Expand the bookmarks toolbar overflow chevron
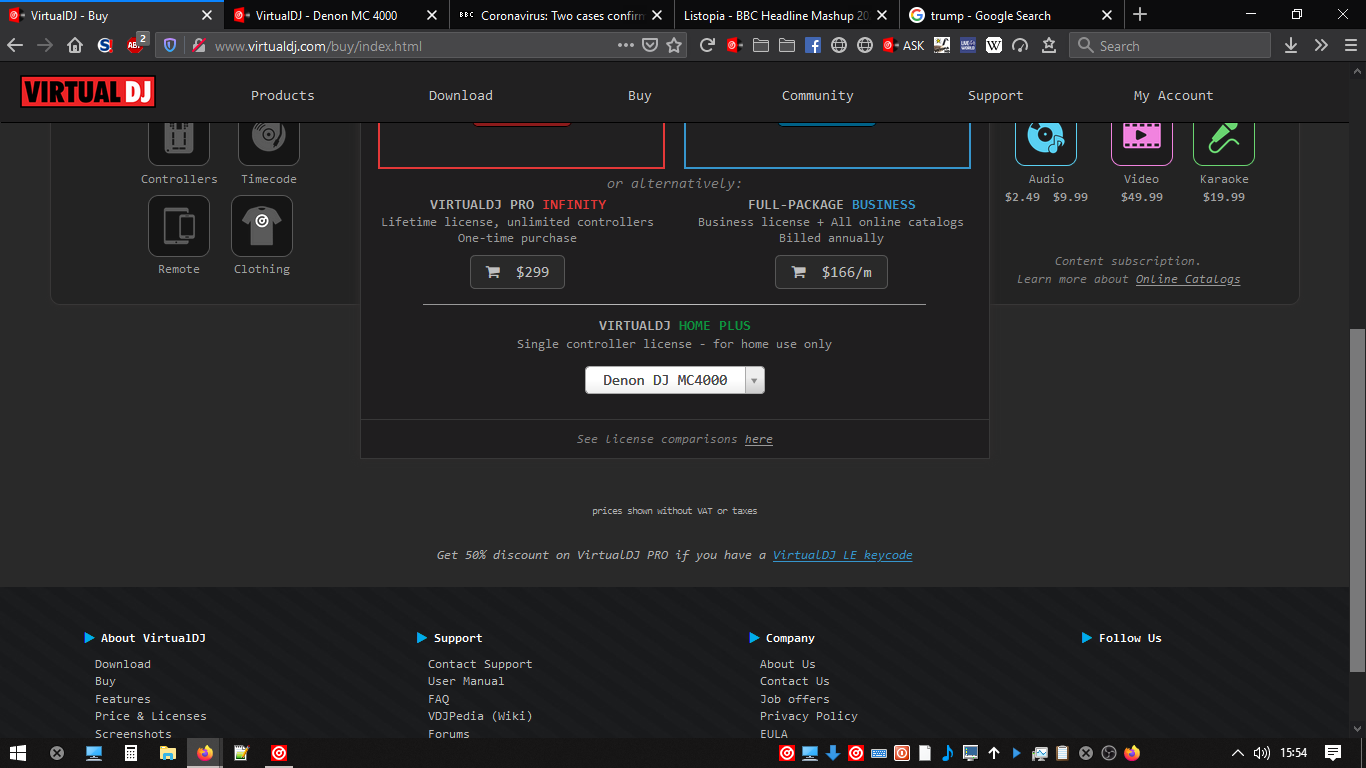This screenshot has height=768, width=1366. (x=1321, y=45)
